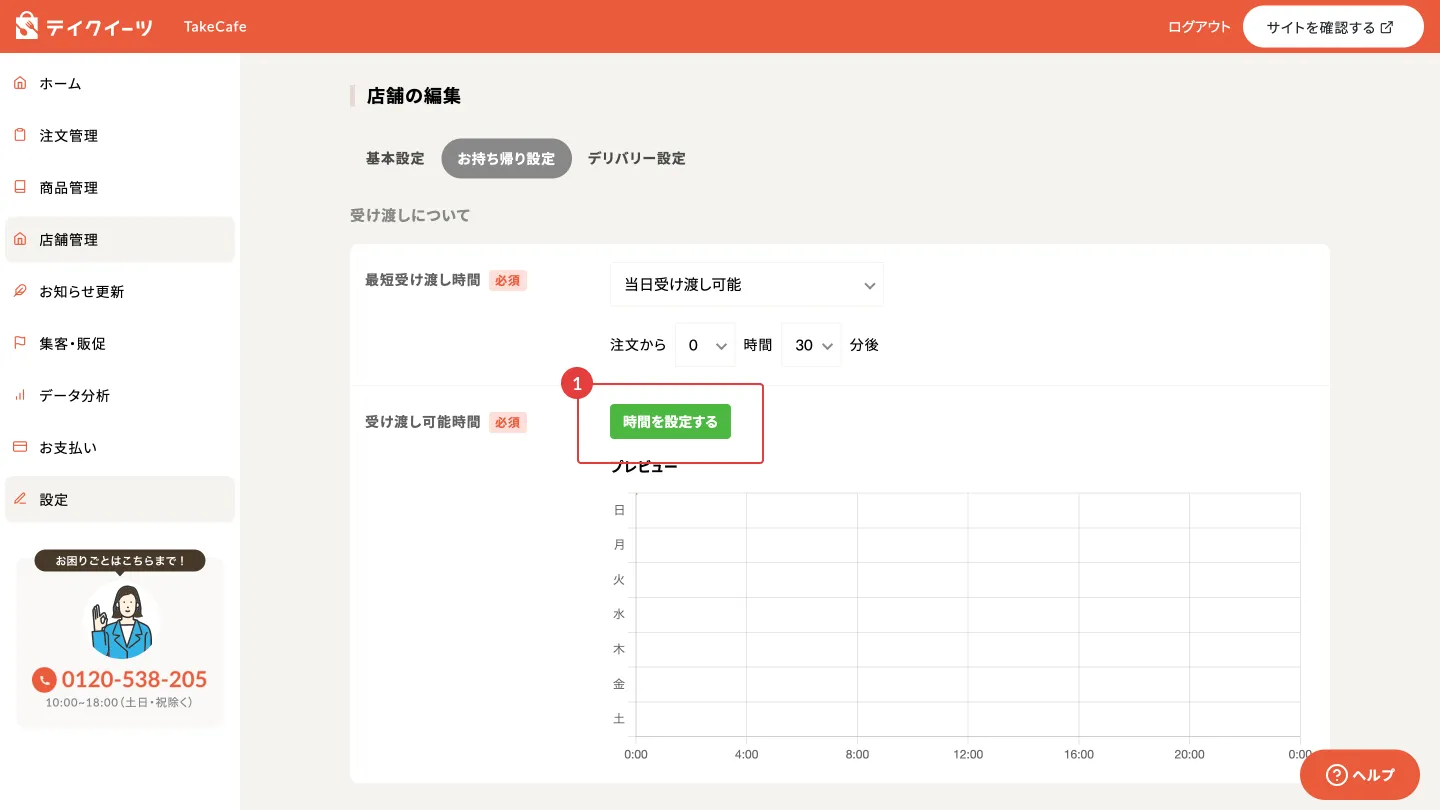The image size is (1440, 810).
Task: Click the ログアウト link
Action: coord(1199,27)
